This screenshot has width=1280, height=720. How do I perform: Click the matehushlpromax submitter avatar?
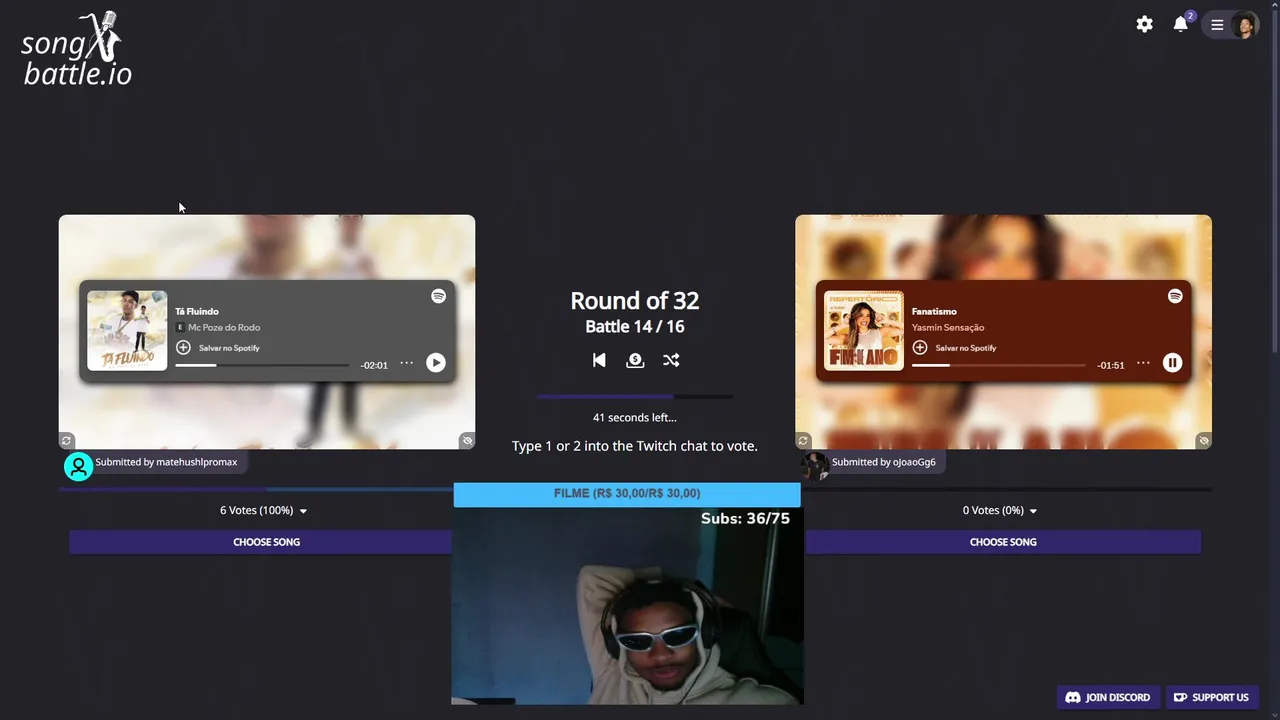pyautogui.click(x=78, y=466)
